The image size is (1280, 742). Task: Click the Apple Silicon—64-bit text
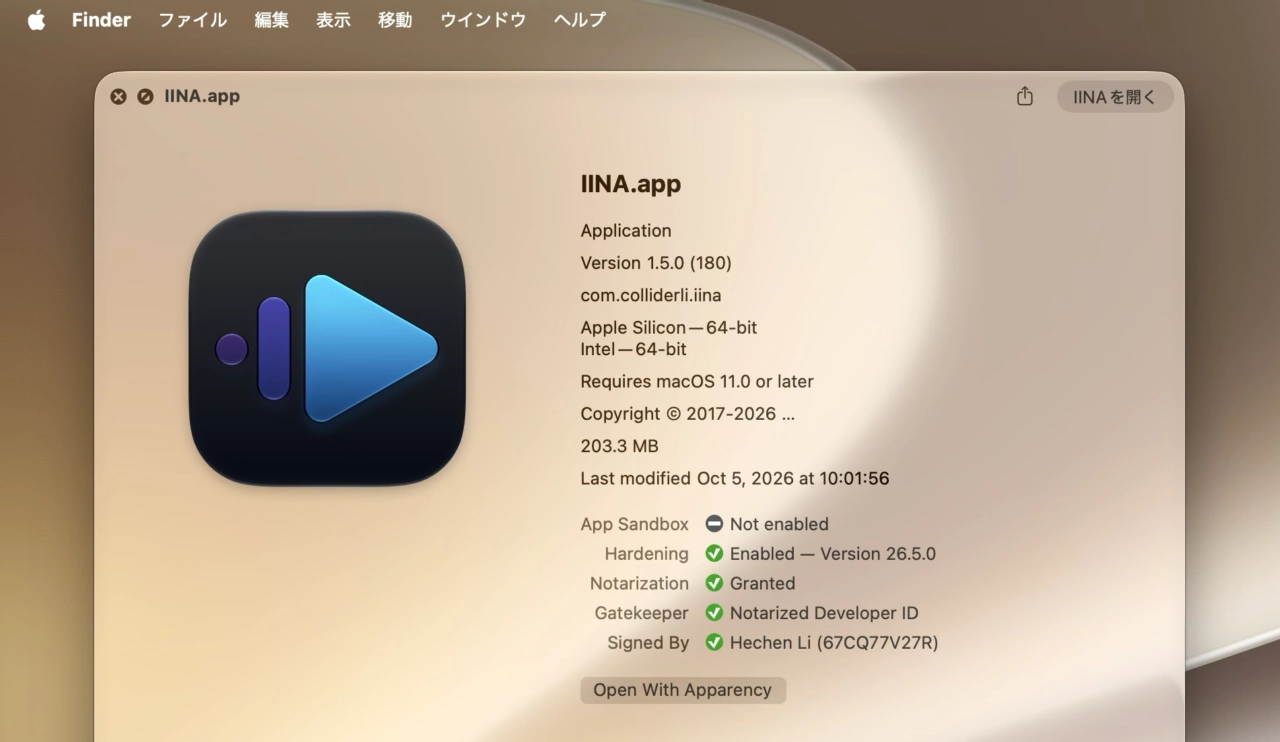click(x=669, y=327)
